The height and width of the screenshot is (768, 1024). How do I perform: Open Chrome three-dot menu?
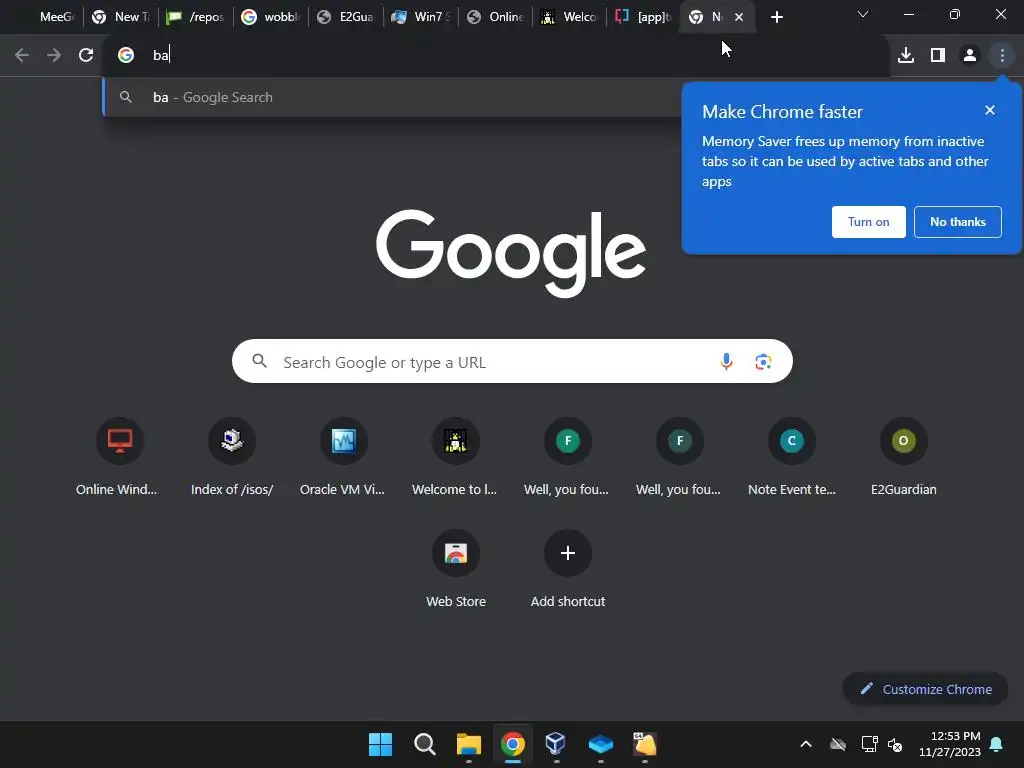[x=1002, y=56]
